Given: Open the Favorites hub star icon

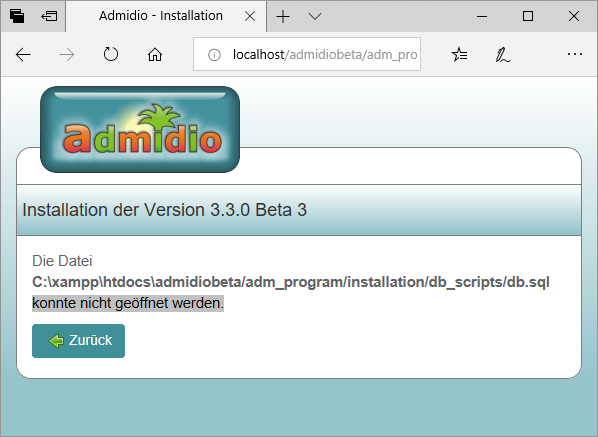Looking at the screenshot, I should click(x=459, y=55).
